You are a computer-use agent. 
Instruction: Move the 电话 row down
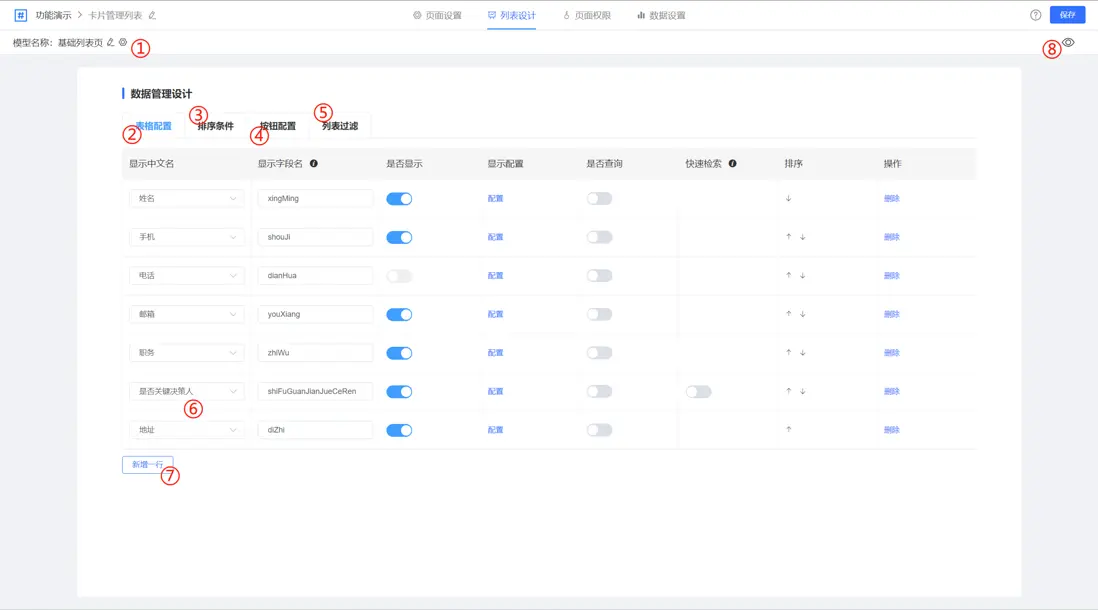click(x=802, y=275)
